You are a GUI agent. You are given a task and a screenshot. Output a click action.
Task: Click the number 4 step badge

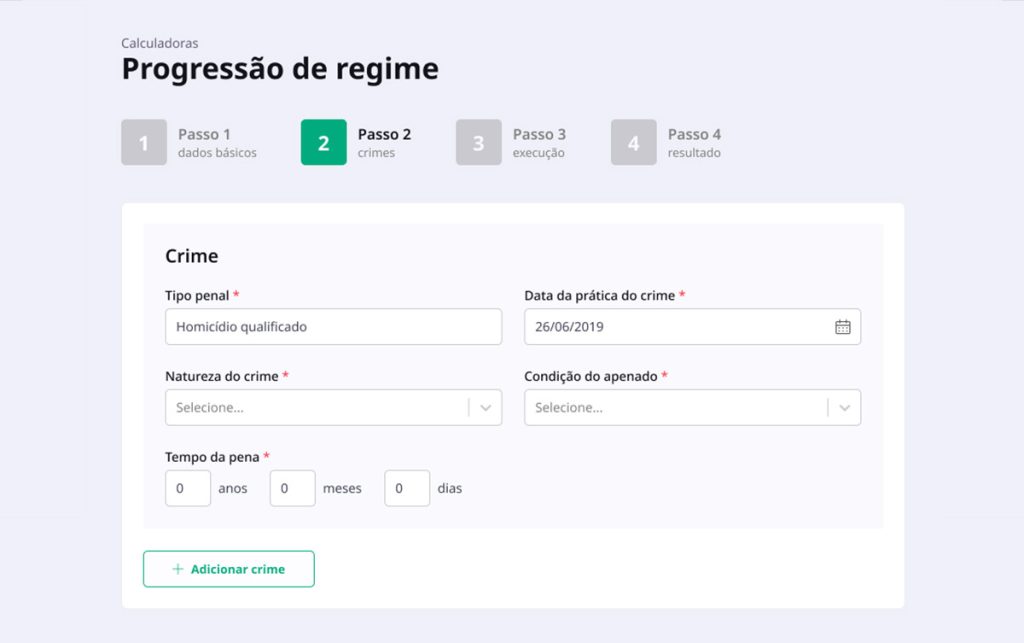pyautogui.click(x=633, y=143)
